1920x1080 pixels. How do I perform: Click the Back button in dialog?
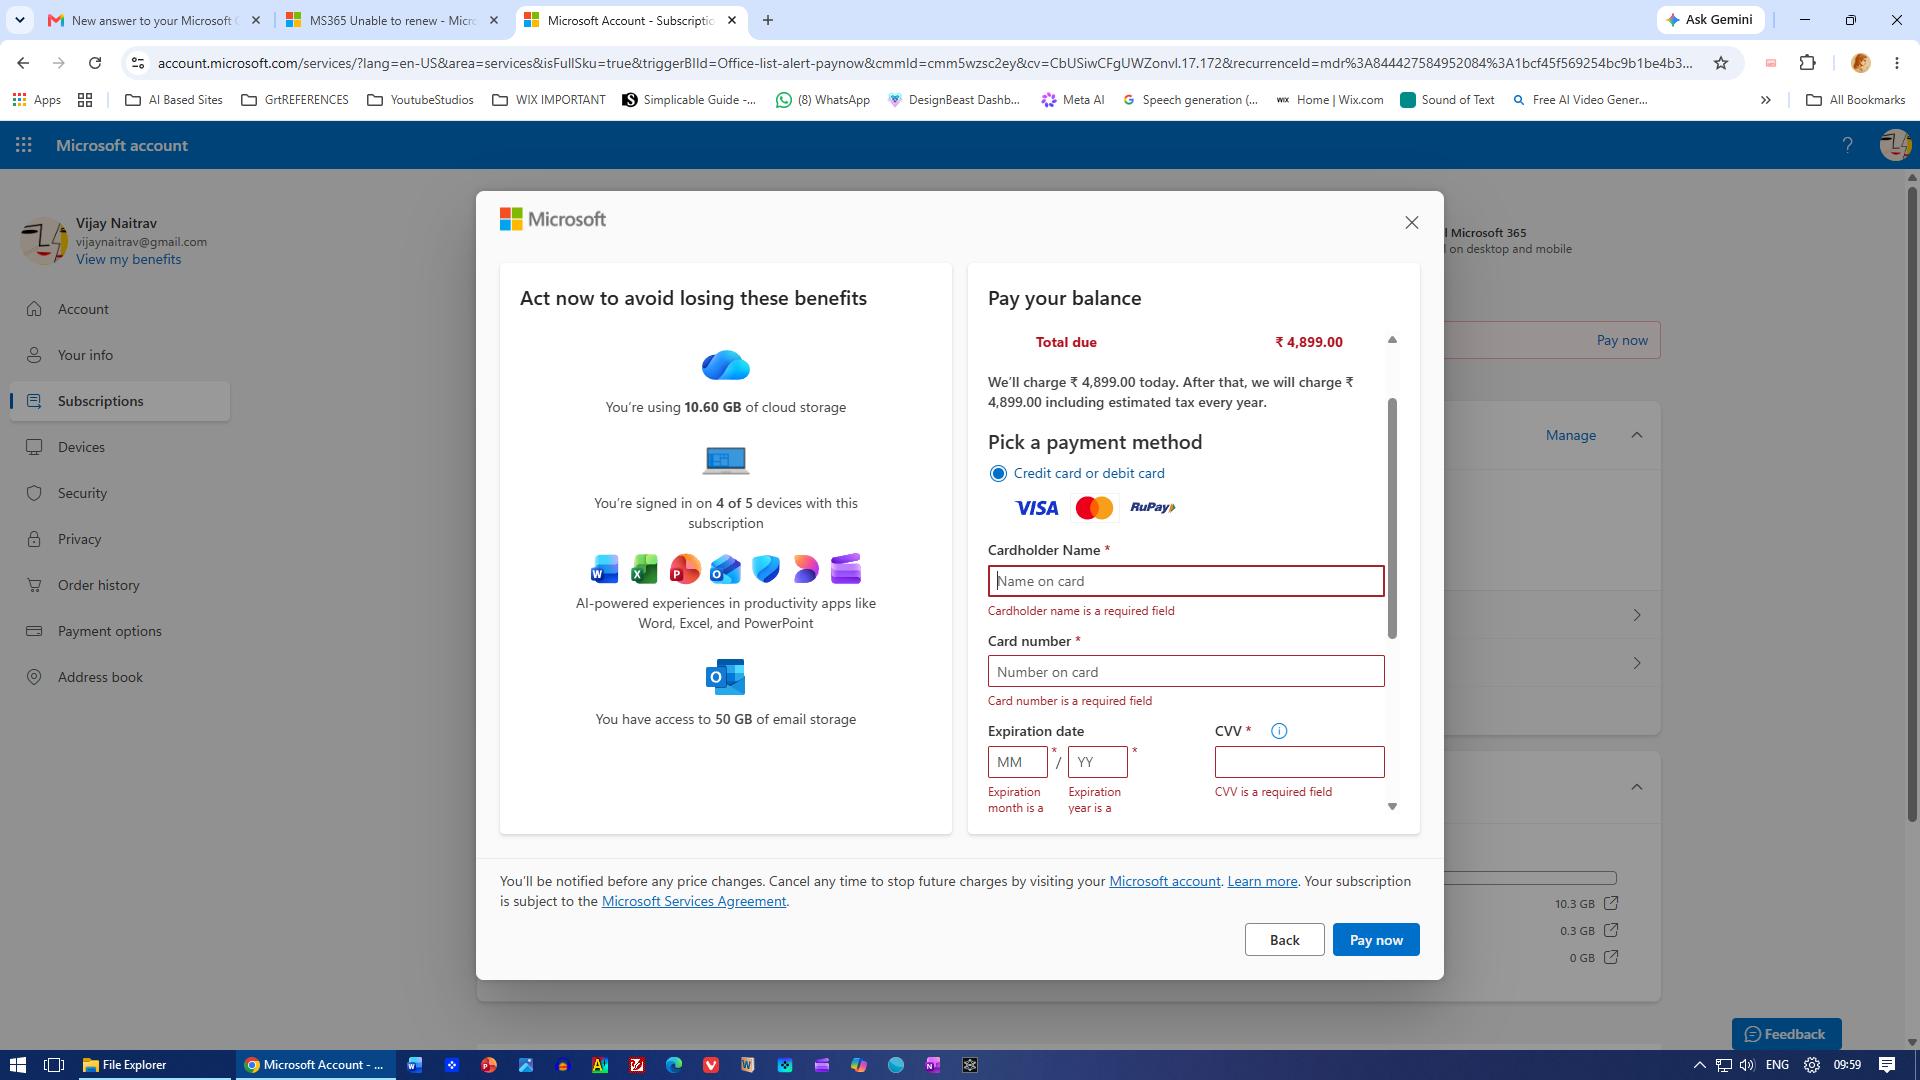pos(1284,940)
